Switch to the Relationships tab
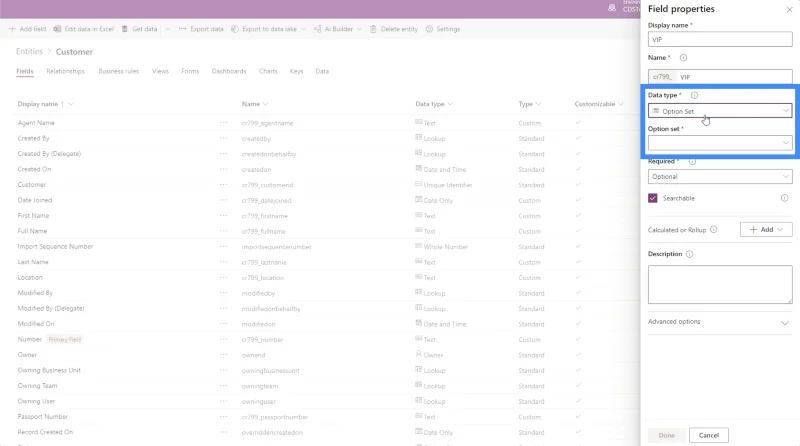 [x=65, y=71]
